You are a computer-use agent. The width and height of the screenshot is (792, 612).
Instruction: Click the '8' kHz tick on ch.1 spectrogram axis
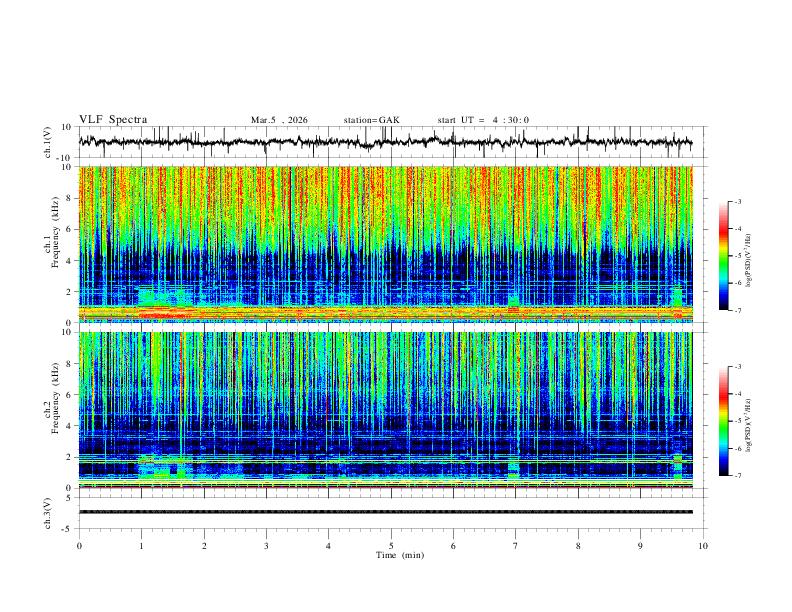(x=70, y=198)
